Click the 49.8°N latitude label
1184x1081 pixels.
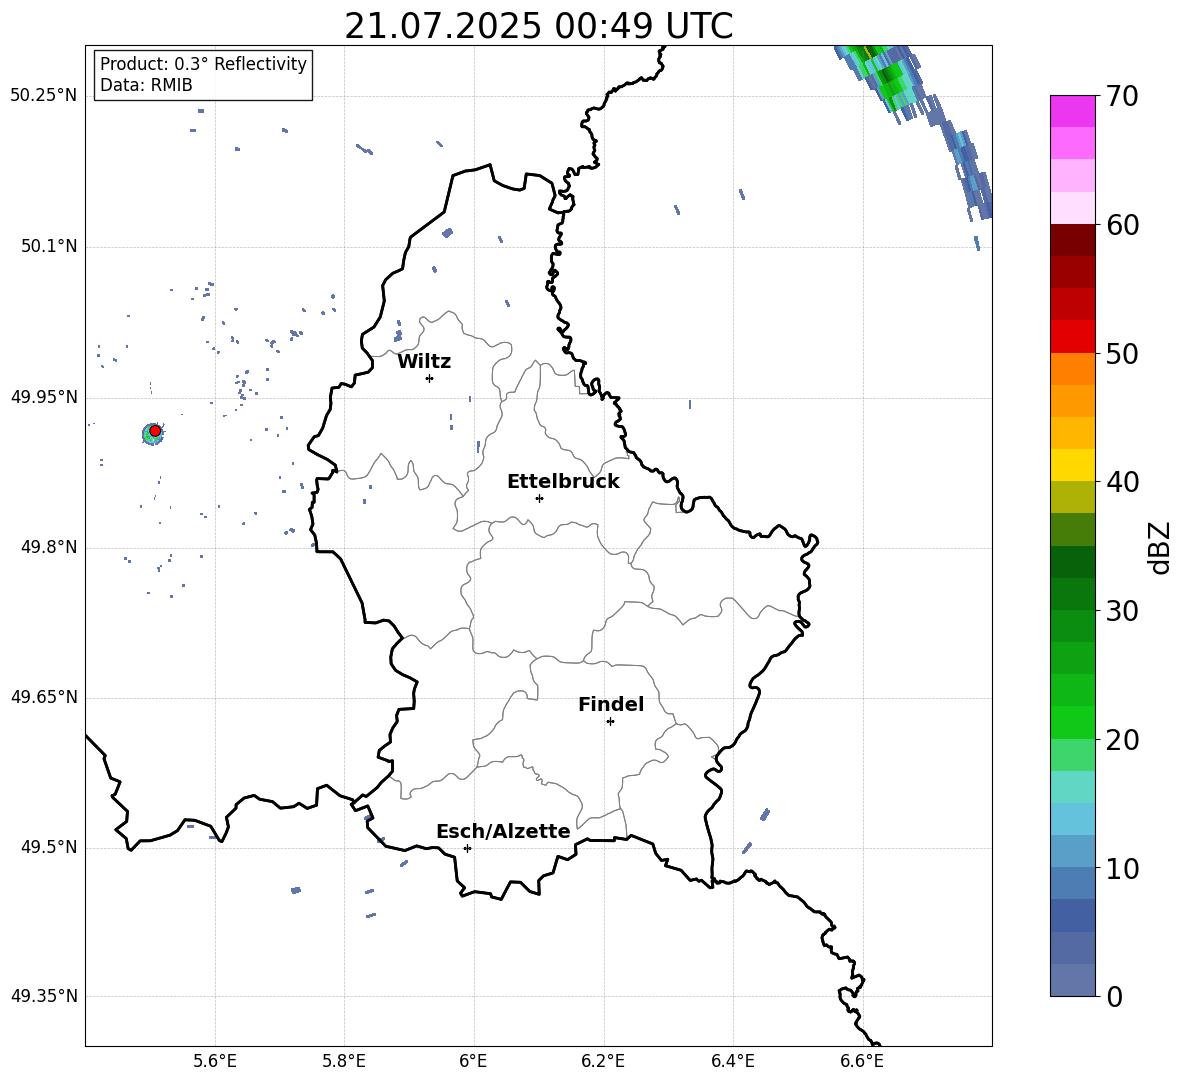pos(48,547)
